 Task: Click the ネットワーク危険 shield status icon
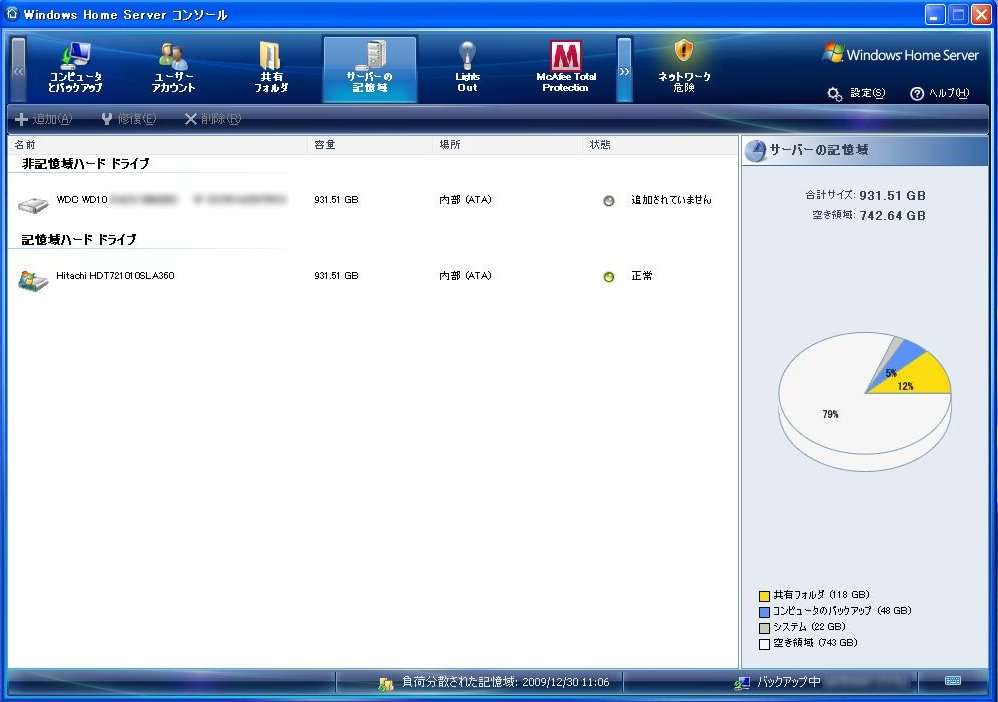point(684,50)
